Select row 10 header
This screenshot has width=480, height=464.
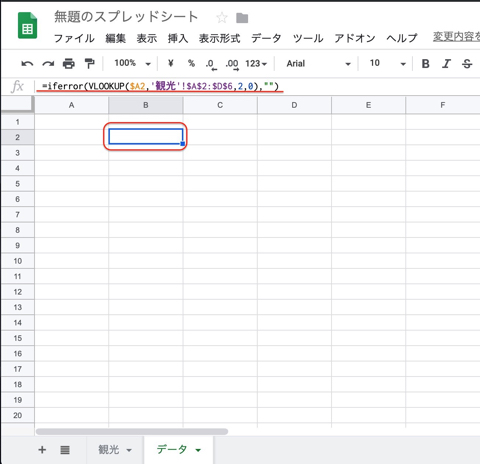point(17,261)
